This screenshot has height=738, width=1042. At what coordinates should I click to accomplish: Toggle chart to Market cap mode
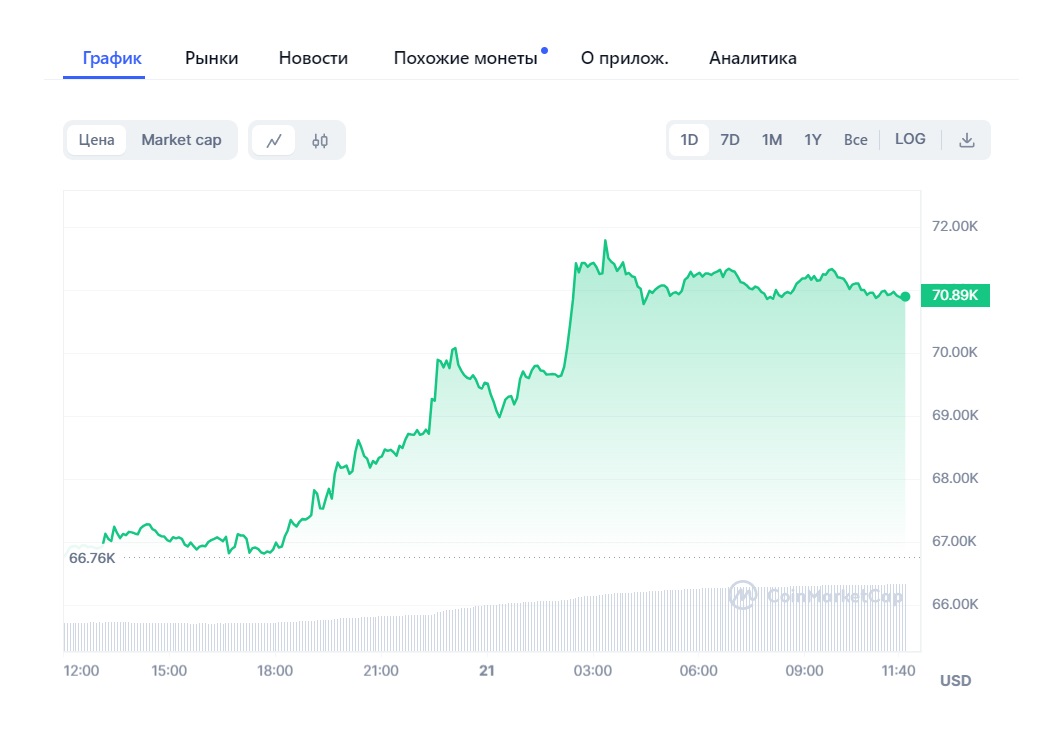pos(181,140)
